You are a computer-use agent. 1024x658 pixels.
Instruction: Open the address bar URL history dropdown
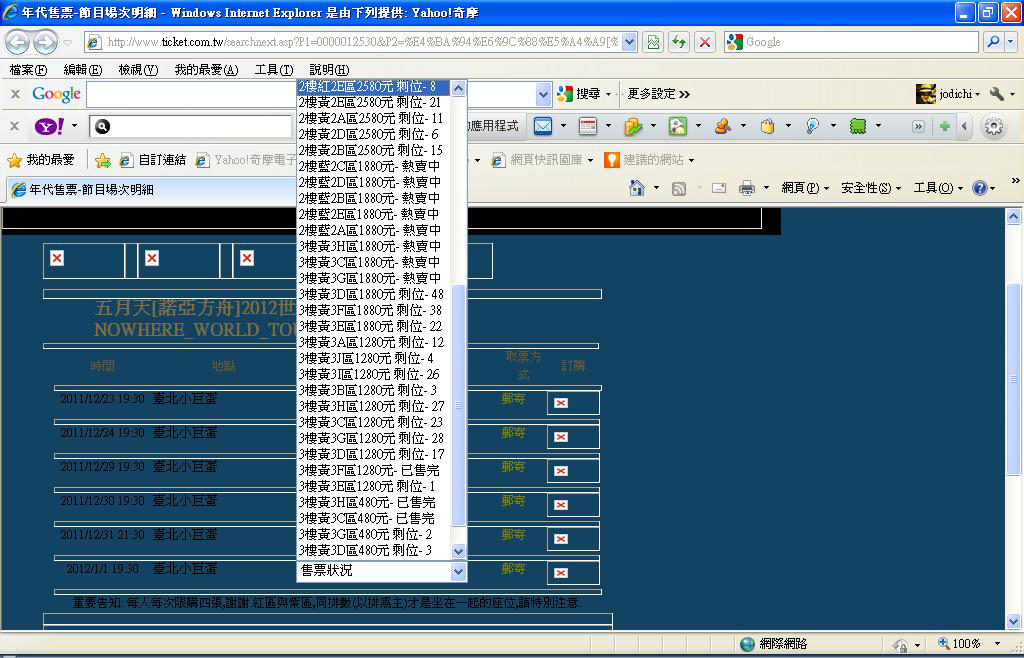pos(629,42)
